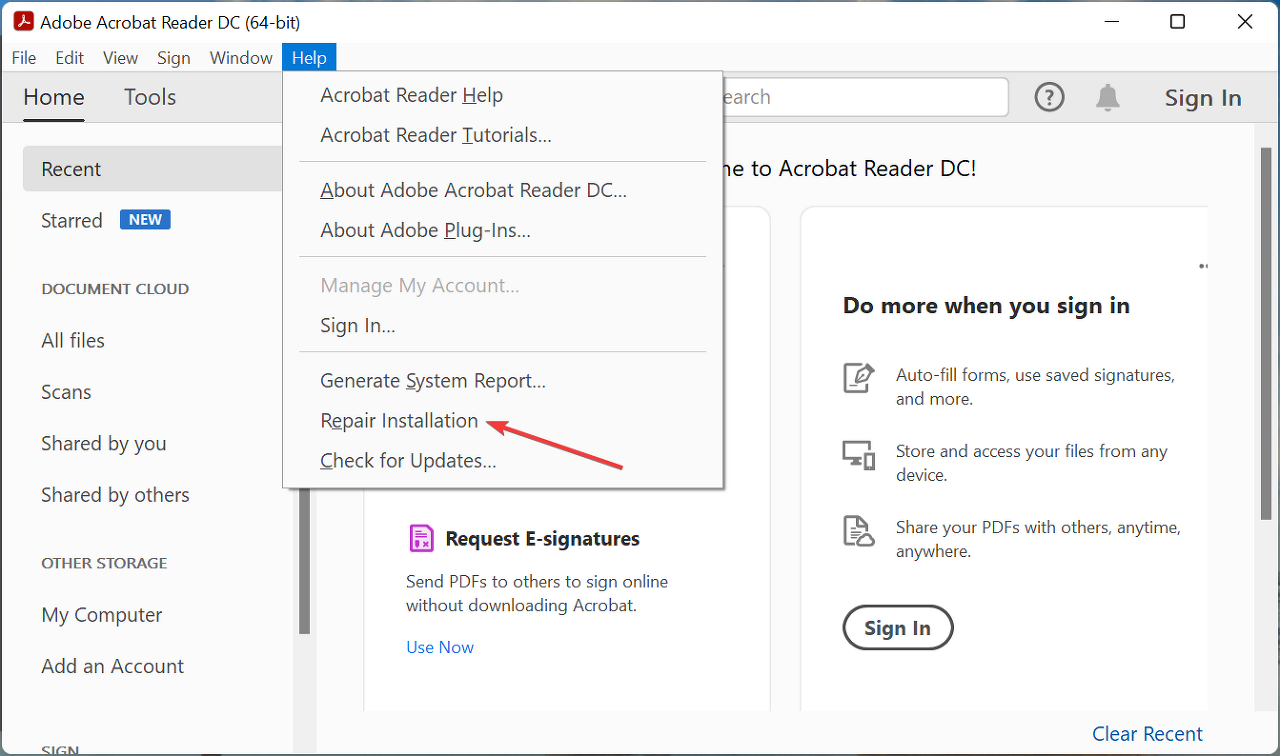Click the OTHER STORAGE section label

tap(104, 563)
